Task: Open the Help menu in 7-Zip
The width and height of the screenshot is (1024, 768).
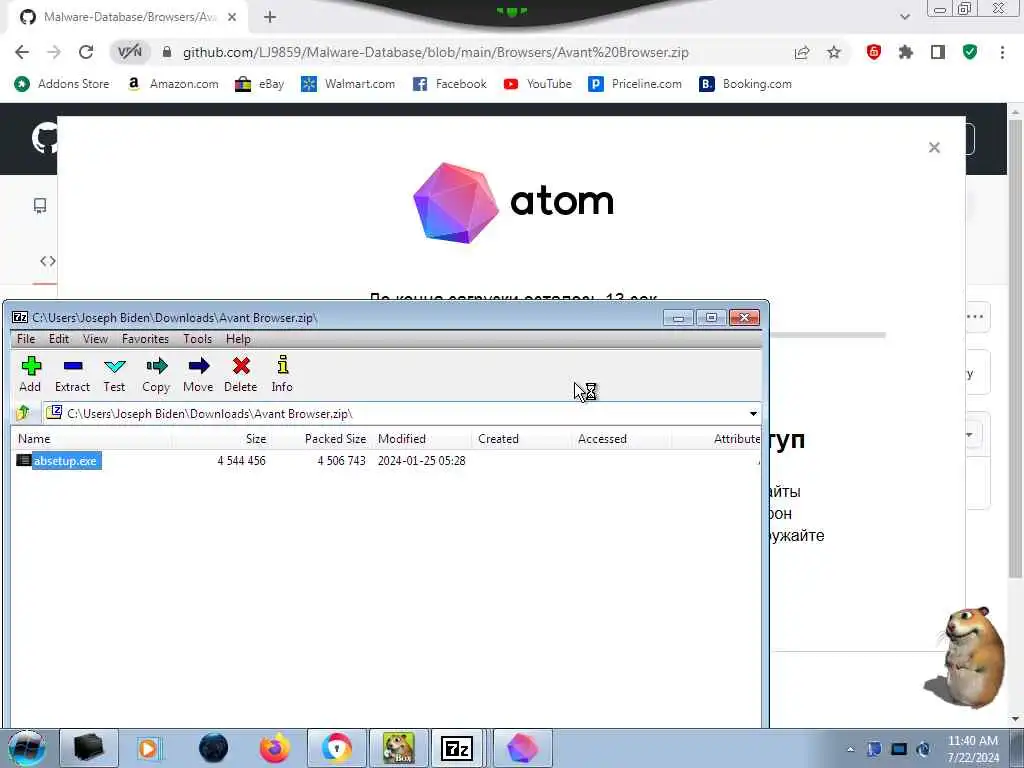Action: click(238, 338)
